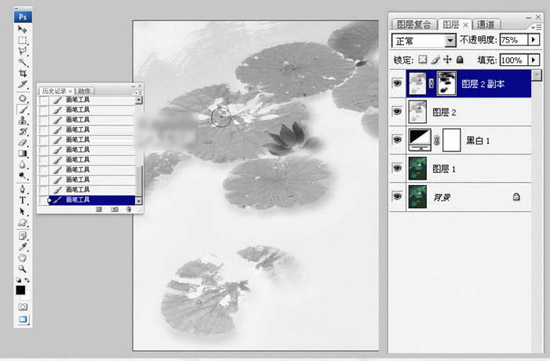Viewport: 550px width, 361px height.
Task: Select the Clone Stamp tool
Action: [22, 121]
